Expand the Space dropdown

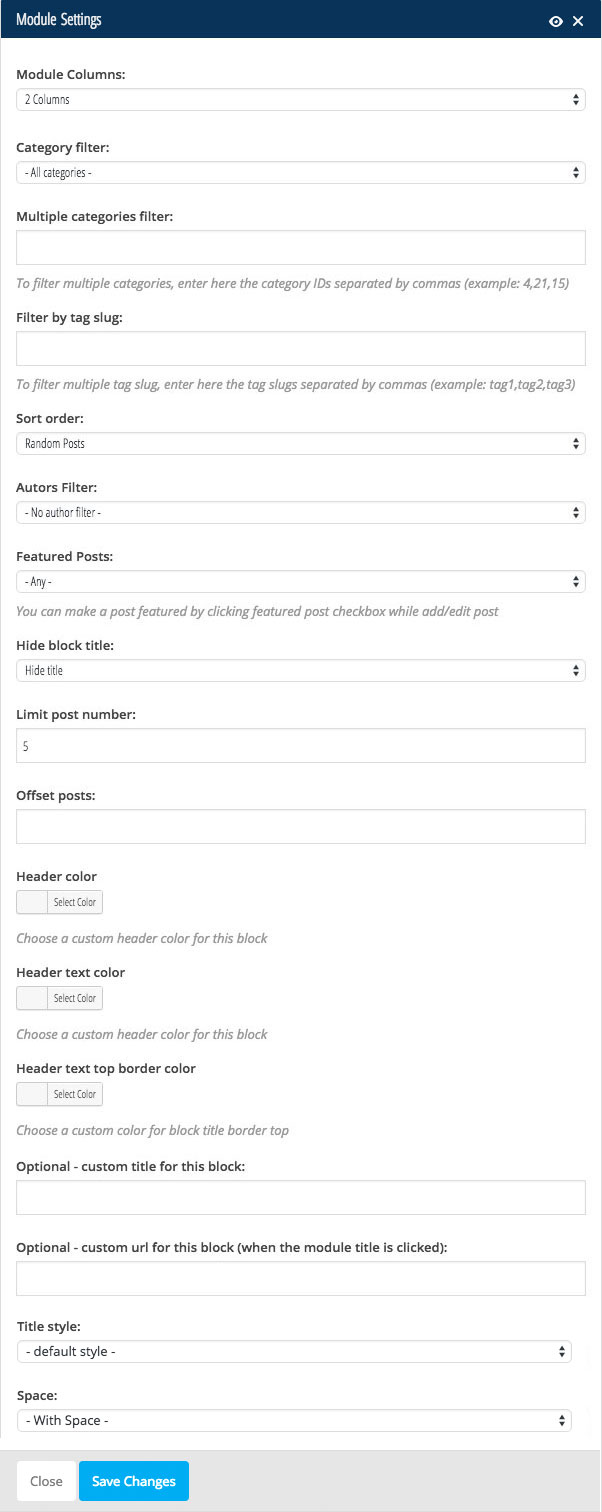[294, 1420]
